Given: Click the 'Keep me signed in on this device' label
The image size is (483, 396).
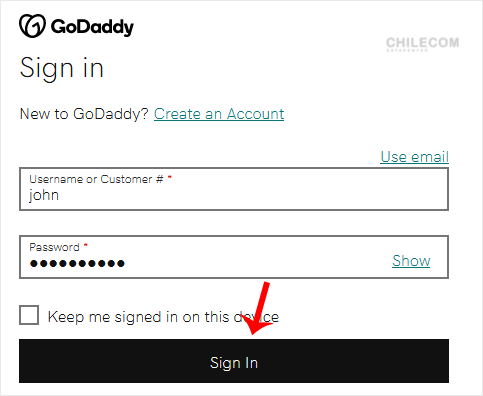Looking at the screenshot, I should coord(163,317).
